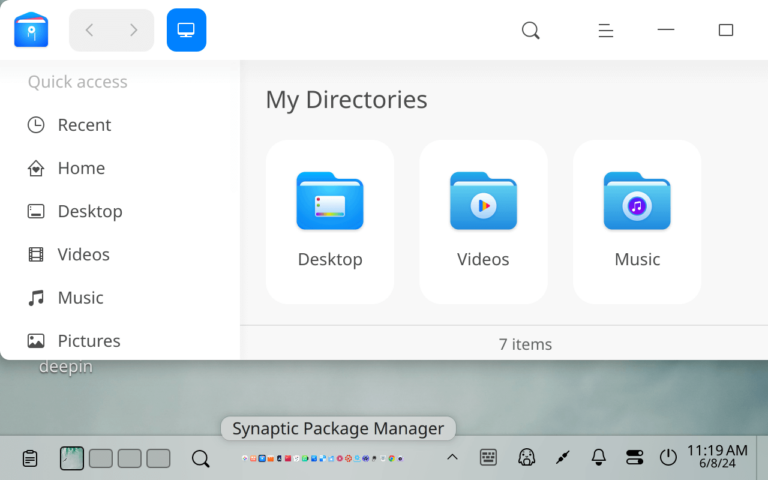This screenshot has width=768, height=480.
Task: Go to Home in sidebar
Action: [x=81, y=168]
